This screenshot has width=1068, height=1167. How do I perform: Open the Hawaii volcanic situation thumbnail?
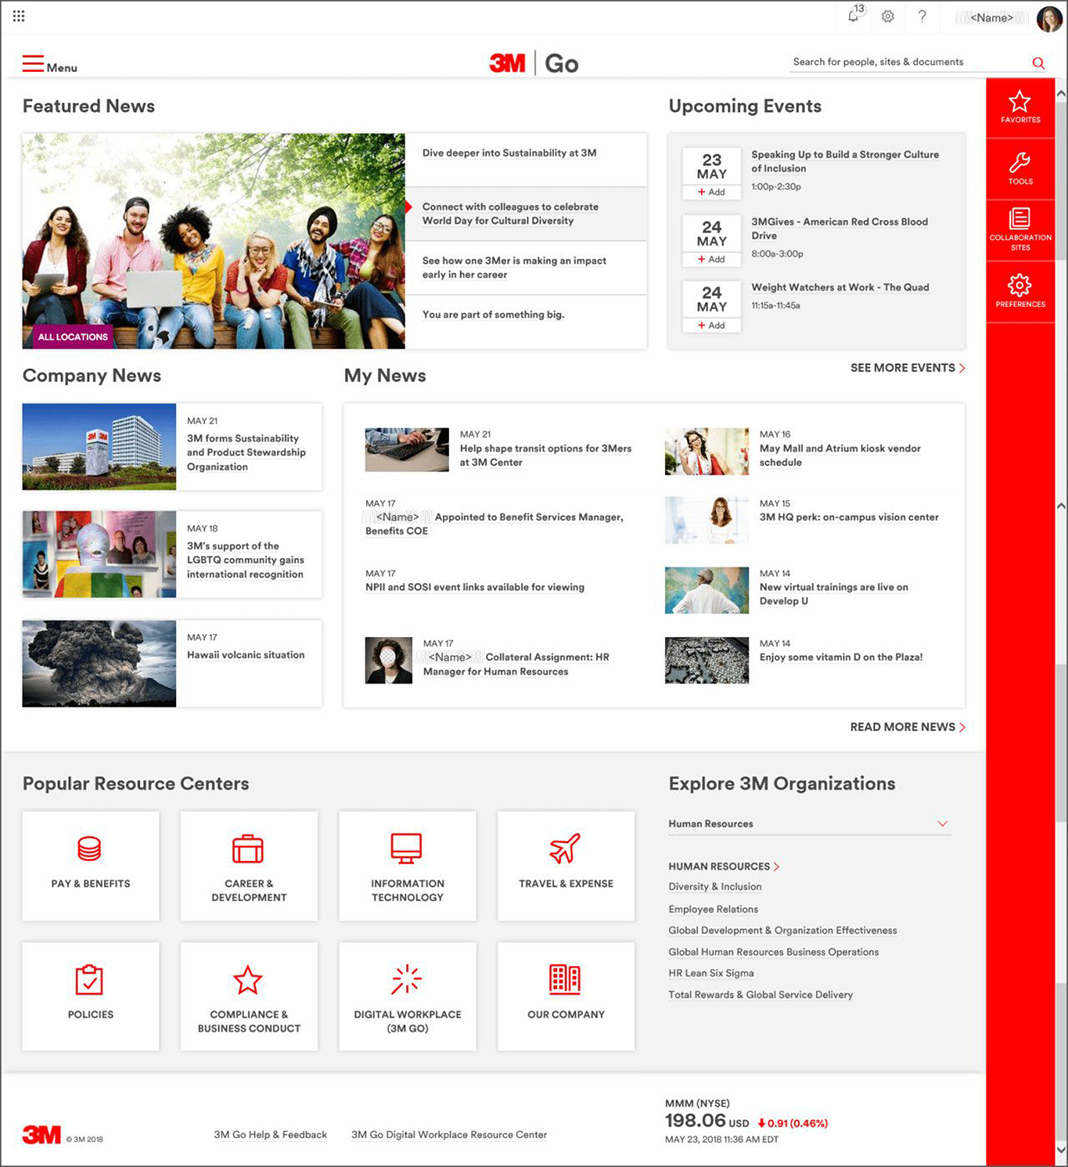99,663
